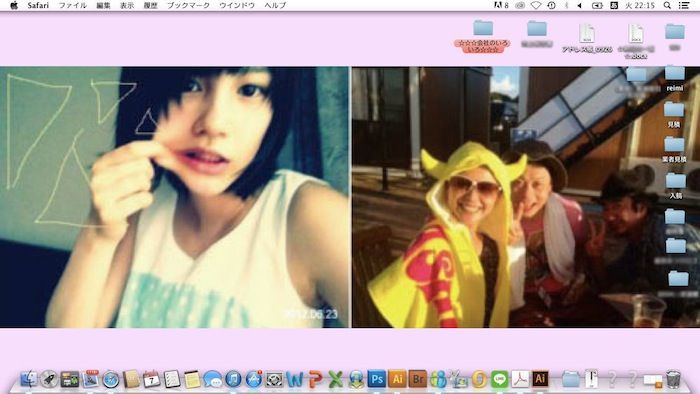The width and height of the screenshot is (700, 394).
Task: Launch Adobe Bridge from the Dock
Action: (418, 379)
